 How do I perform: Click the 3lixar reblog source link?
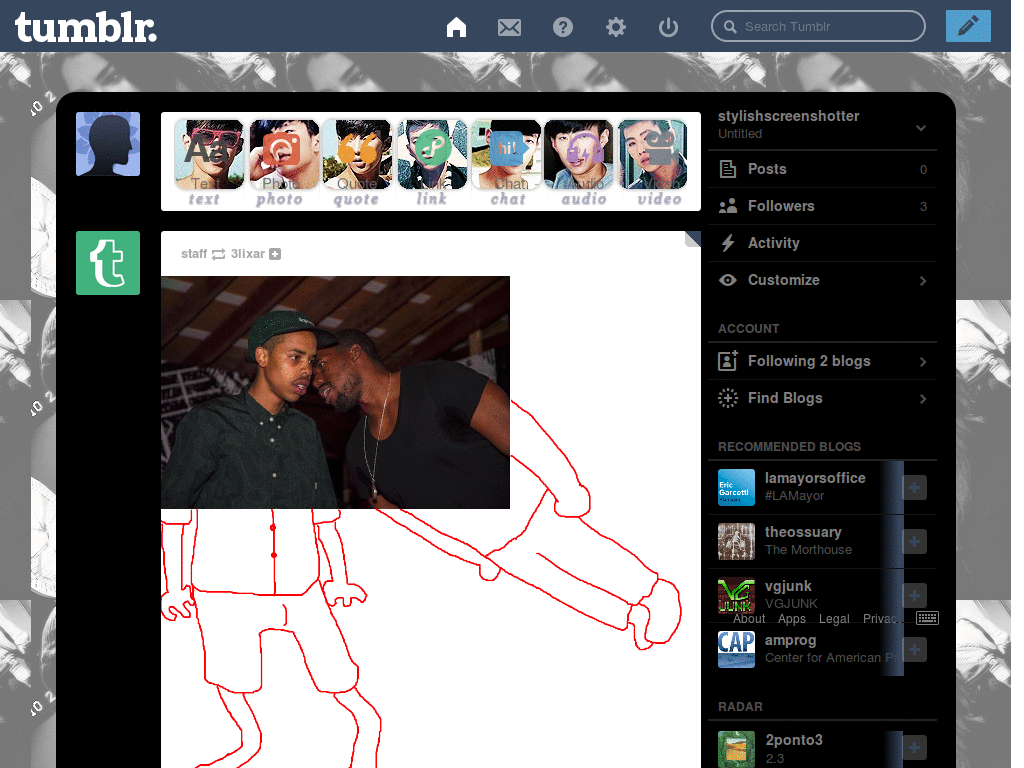pyautogui.click(x=248, y=254)
